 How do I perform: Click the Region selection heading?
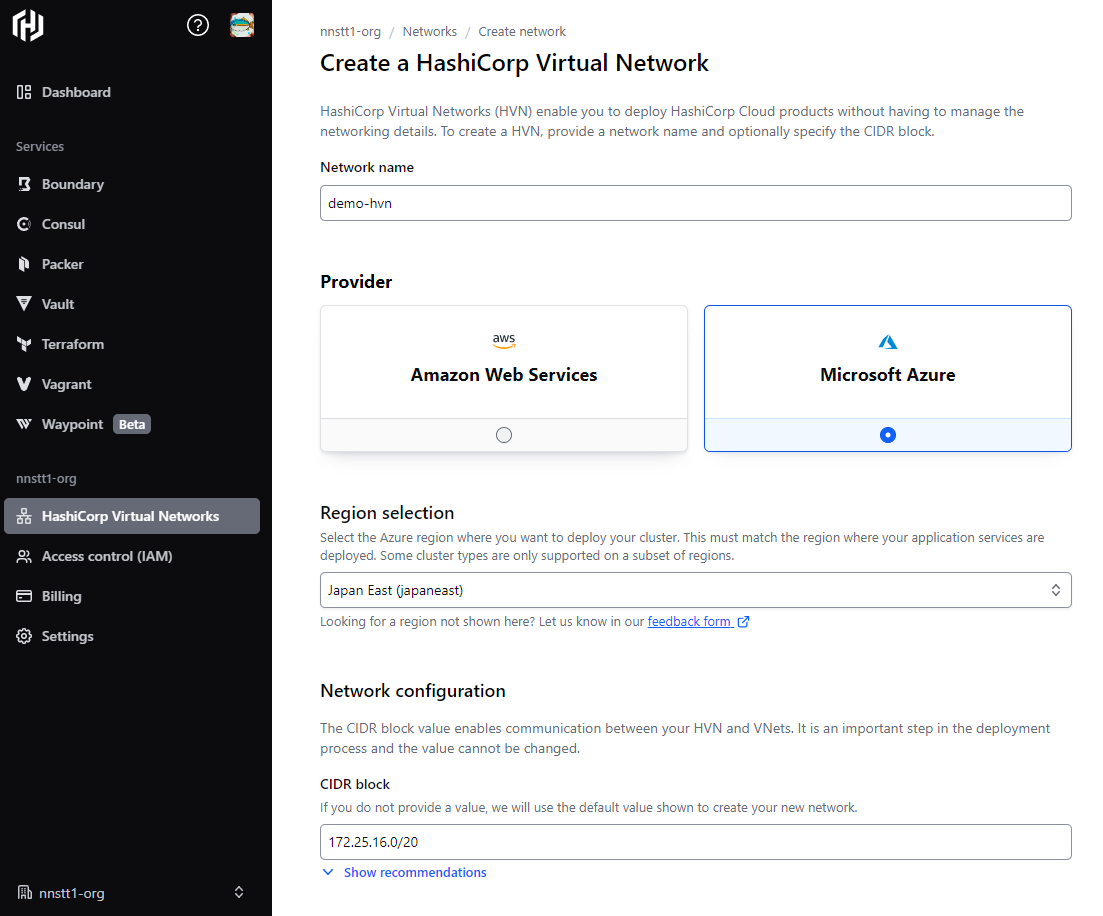[x=387, y=513]
